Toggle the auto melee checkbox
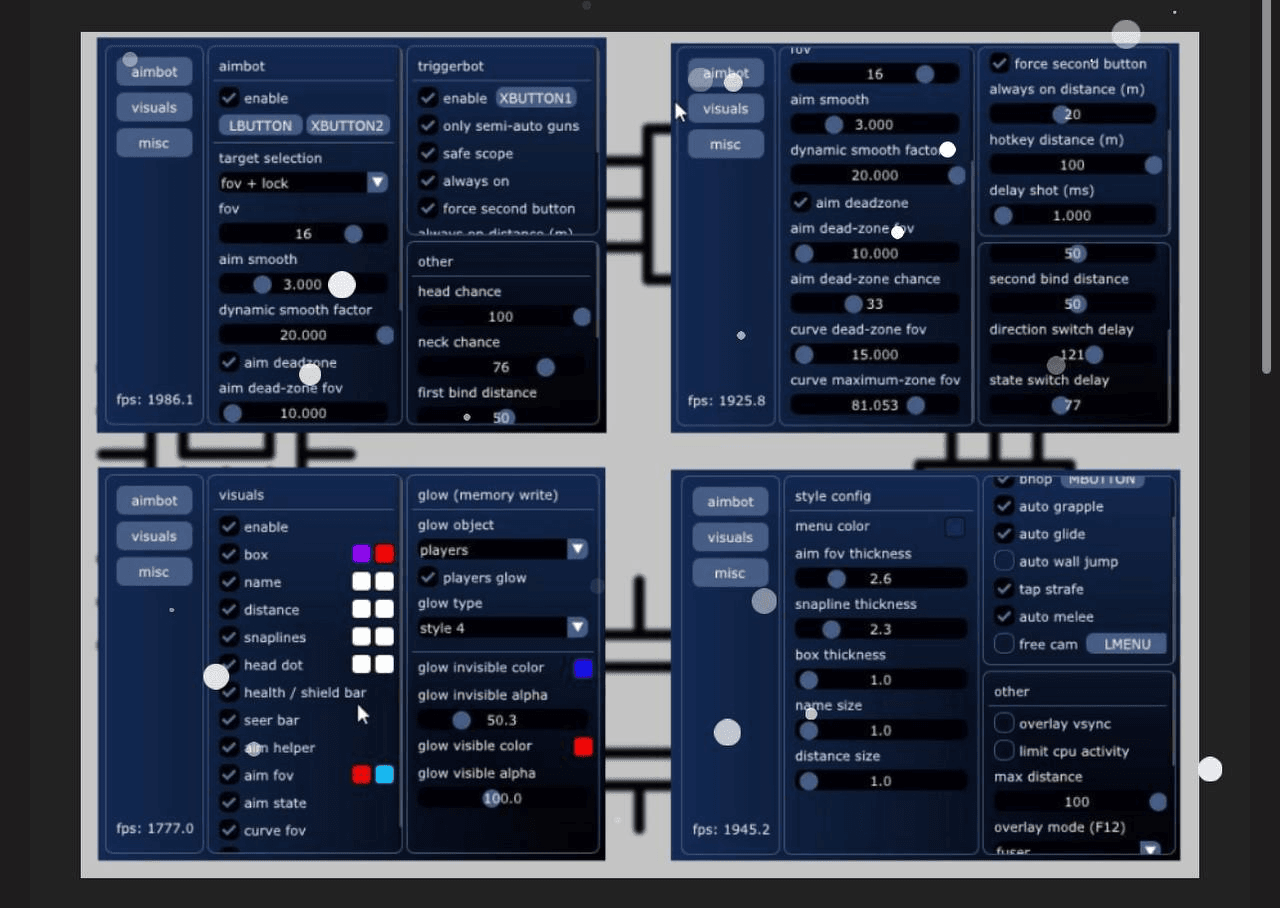 (x=1004, y=617)
